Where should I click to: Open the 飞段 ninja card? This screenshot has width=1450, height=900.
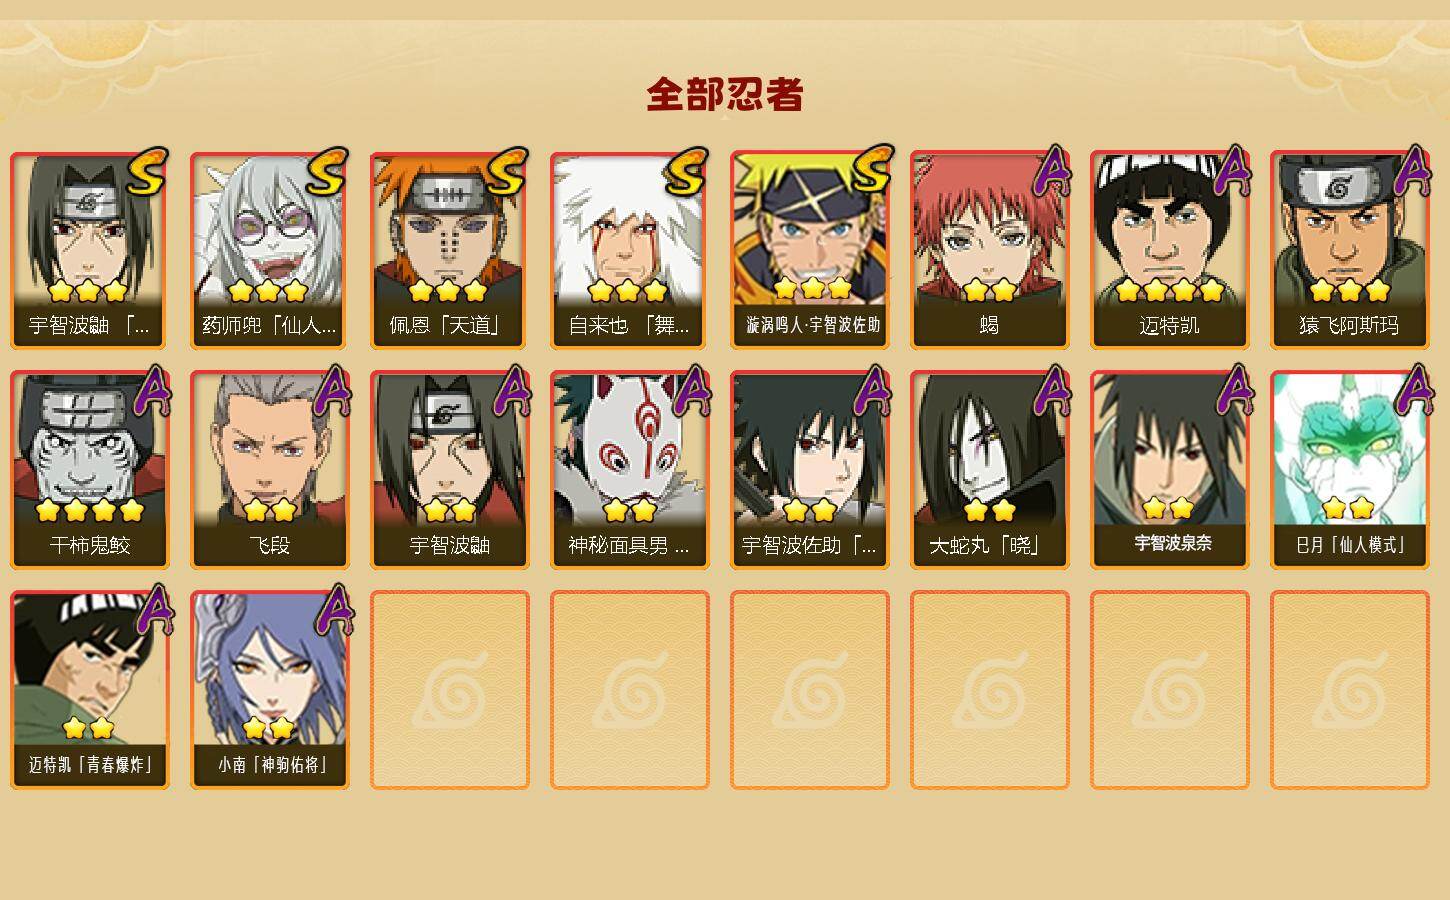point(269,470)
